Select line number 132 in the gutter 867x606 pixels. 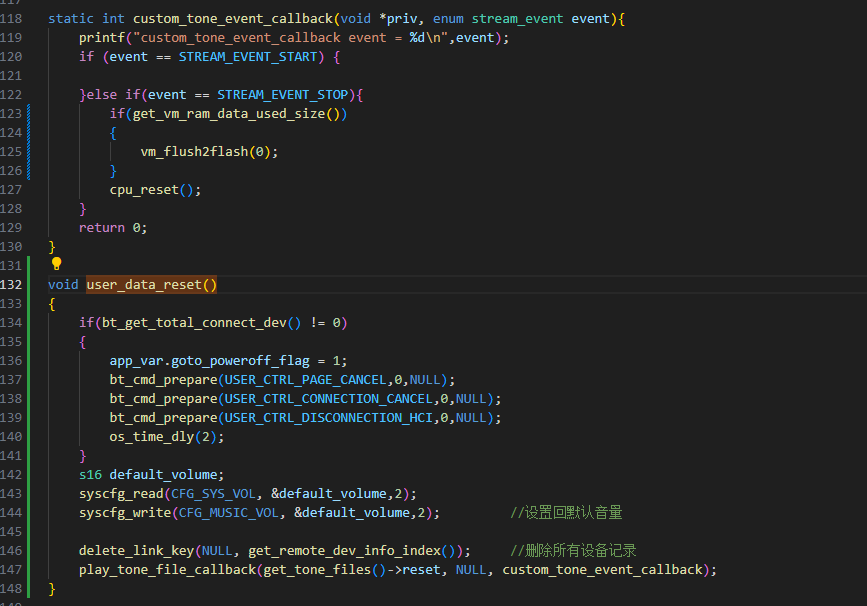[11, 285]
